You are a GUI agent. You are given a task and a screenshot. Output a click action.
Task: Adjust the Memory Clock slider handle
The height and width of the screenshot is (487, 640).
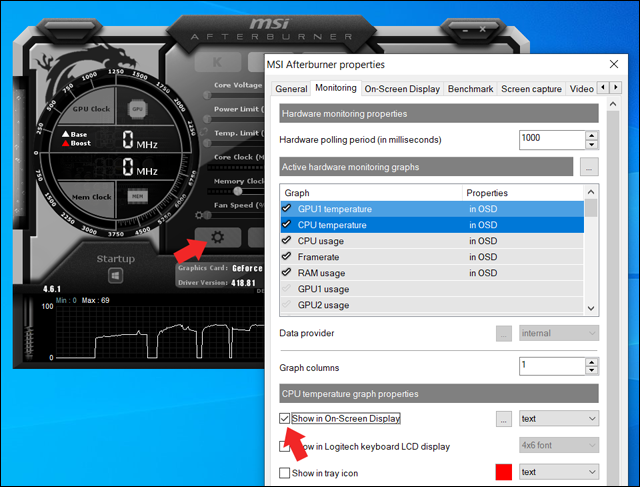238,191
